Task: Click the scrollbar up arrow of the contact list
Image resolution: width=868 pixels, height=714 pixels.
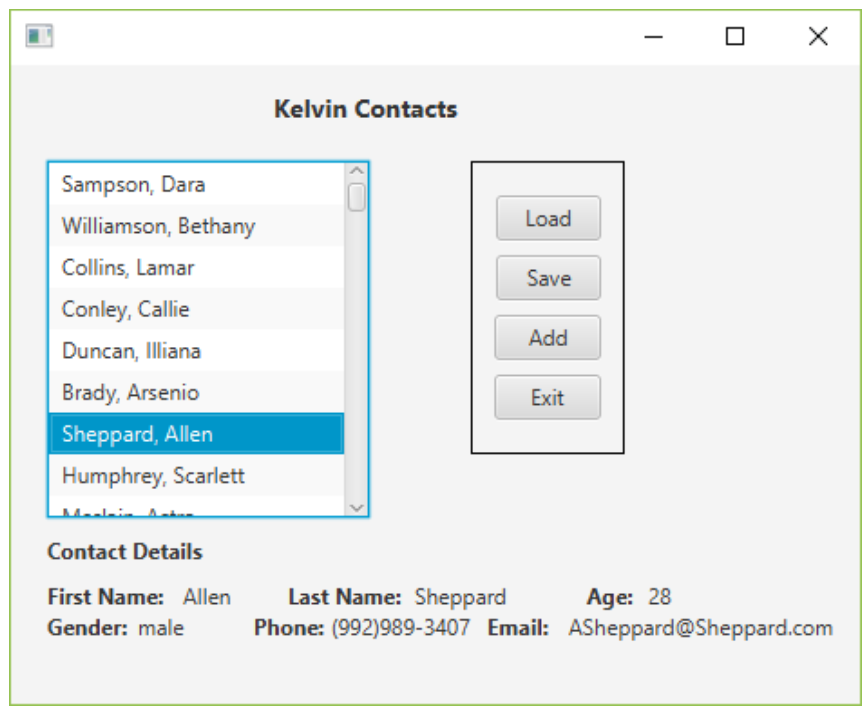Action: click(x=357, y=170)
